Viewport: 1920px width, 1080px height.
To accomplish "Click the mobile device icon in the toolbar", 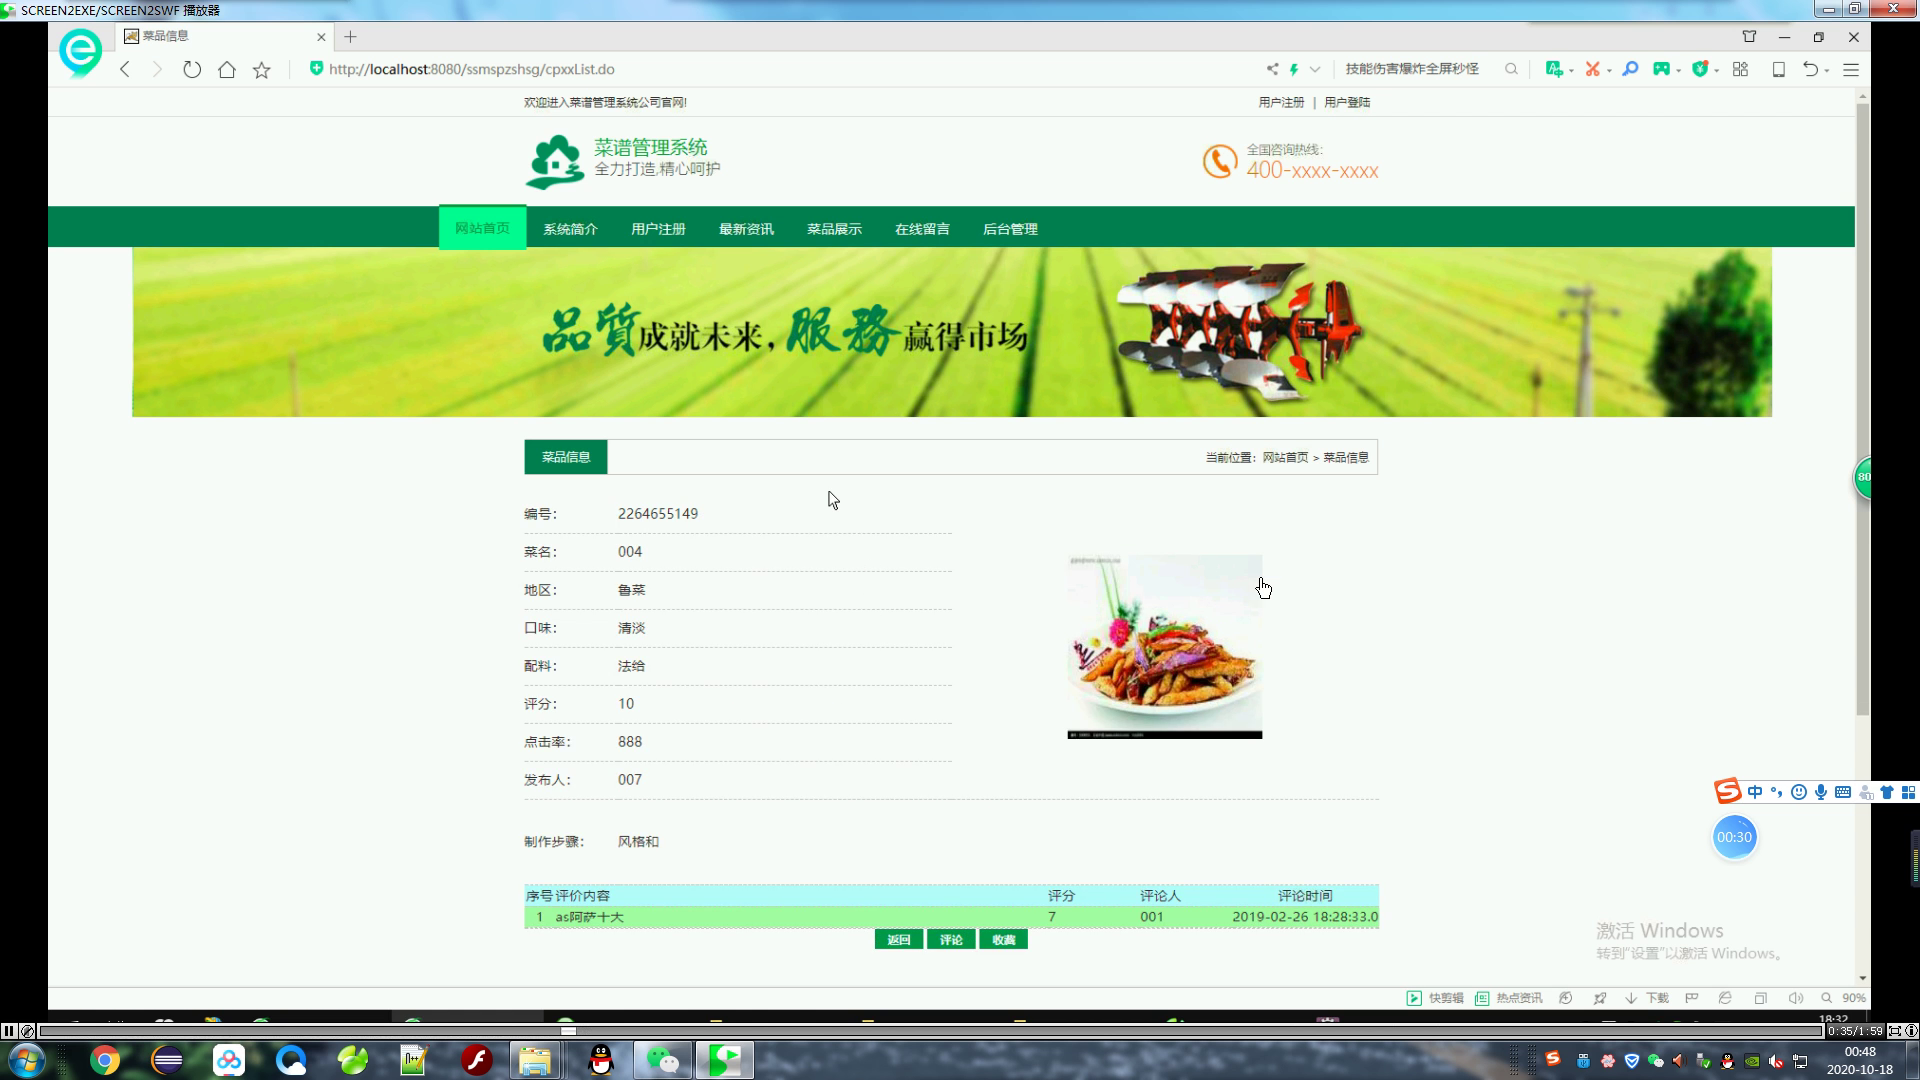I will 1778,69.
